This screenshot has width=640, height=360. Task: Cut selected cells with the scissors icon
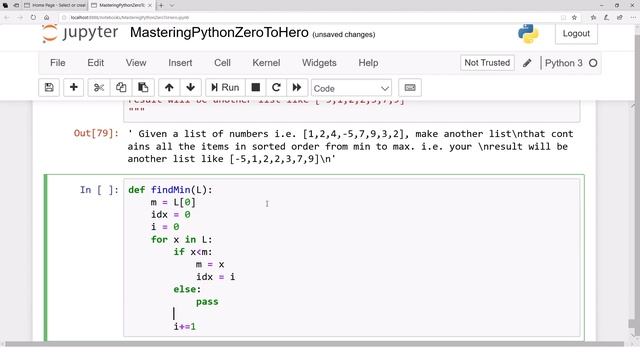[x=99, y=88]
